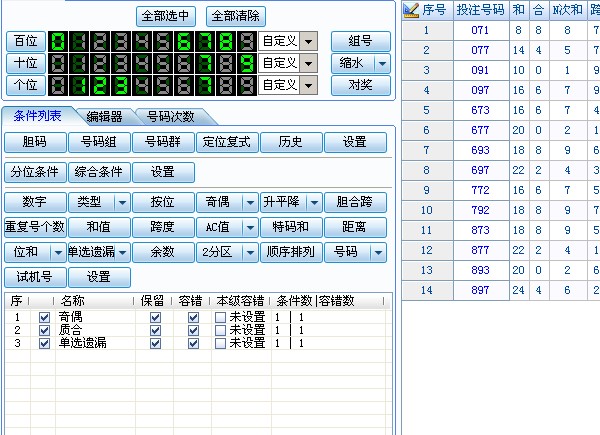Expand the 号码 button dropdown arrow
The image size is (600, 435).
tap(378, 253)
